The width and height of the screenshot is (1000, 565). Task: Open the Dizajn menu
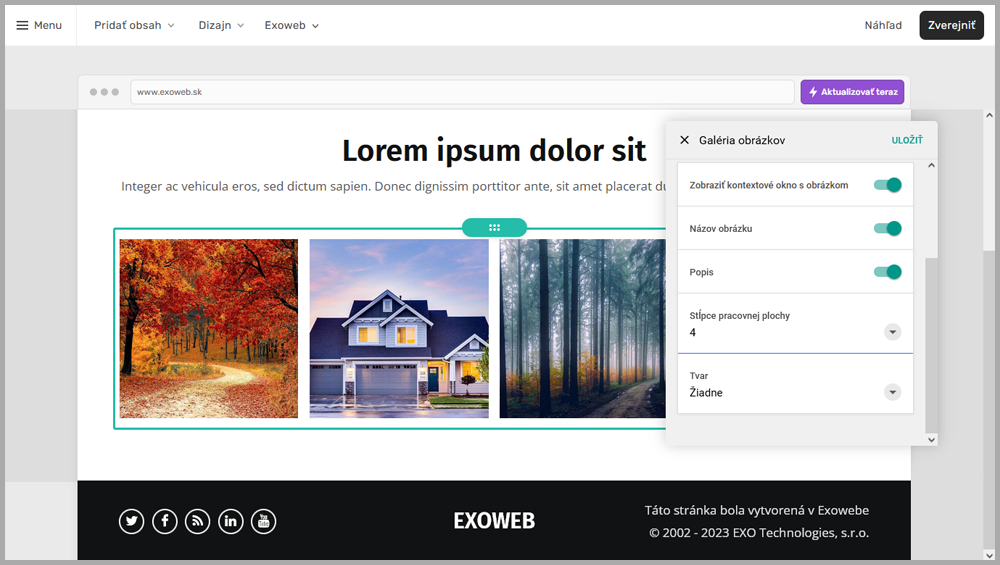pyautogui.click(x=221, y=26)
